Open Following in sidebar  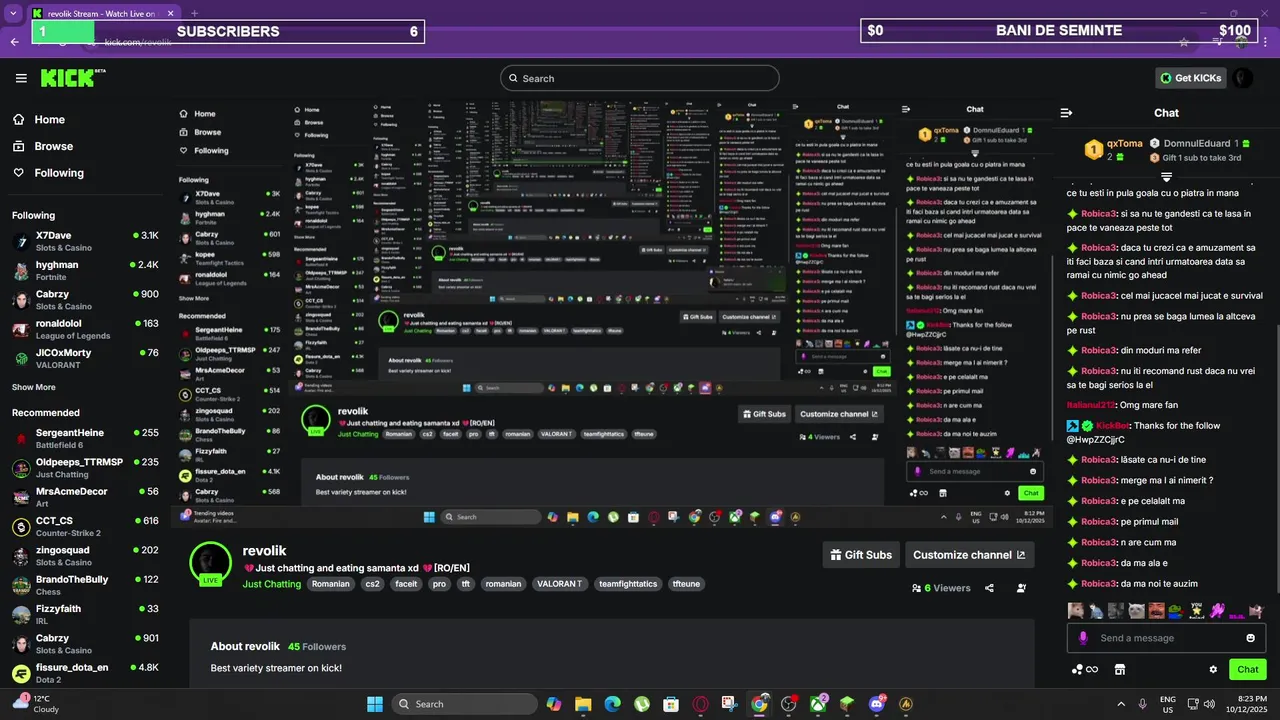48,173
